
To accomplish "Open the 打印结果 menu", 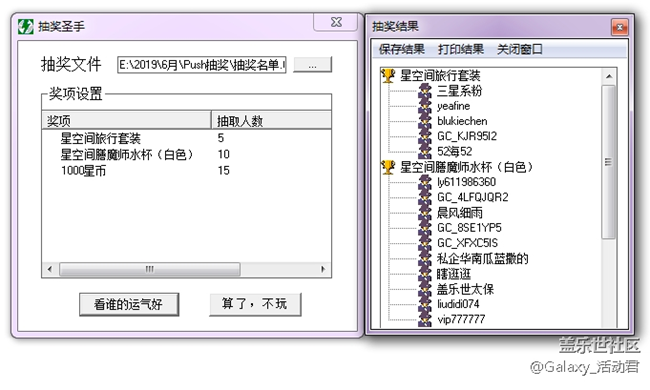I will click(x=461, y=49).
